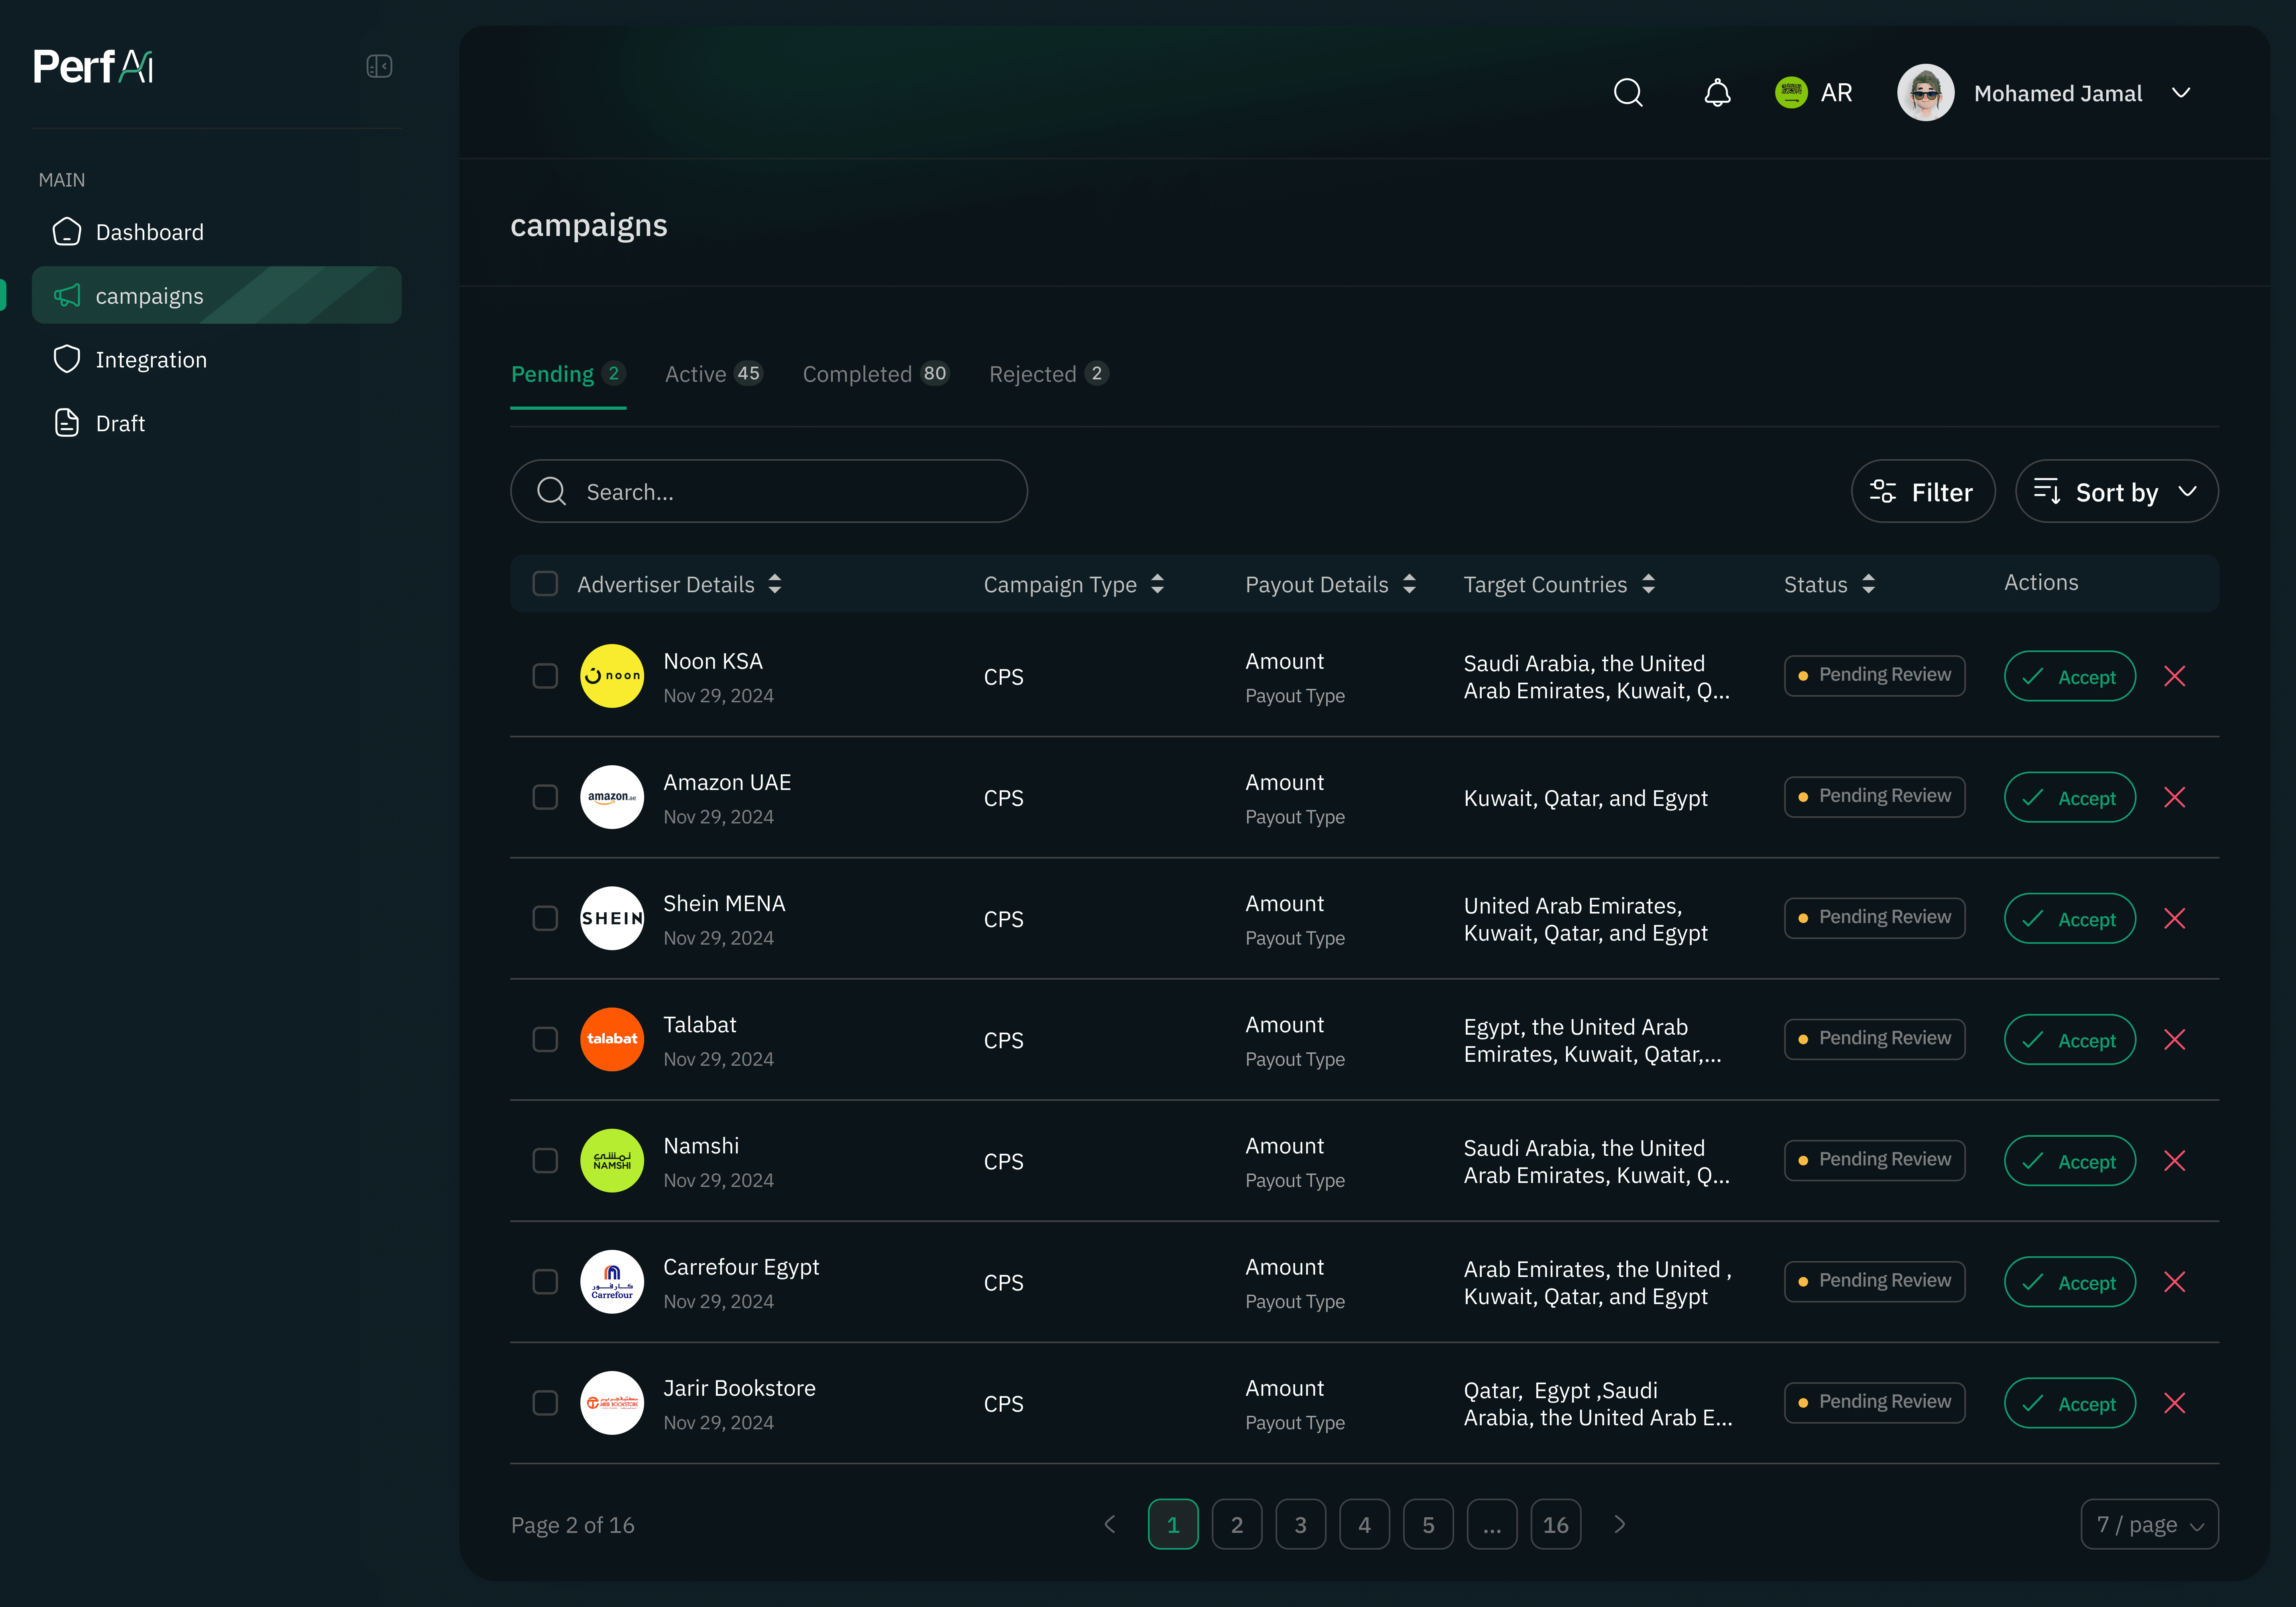Accept the Jarir Bookstore campaign

click(2070, 1403)
